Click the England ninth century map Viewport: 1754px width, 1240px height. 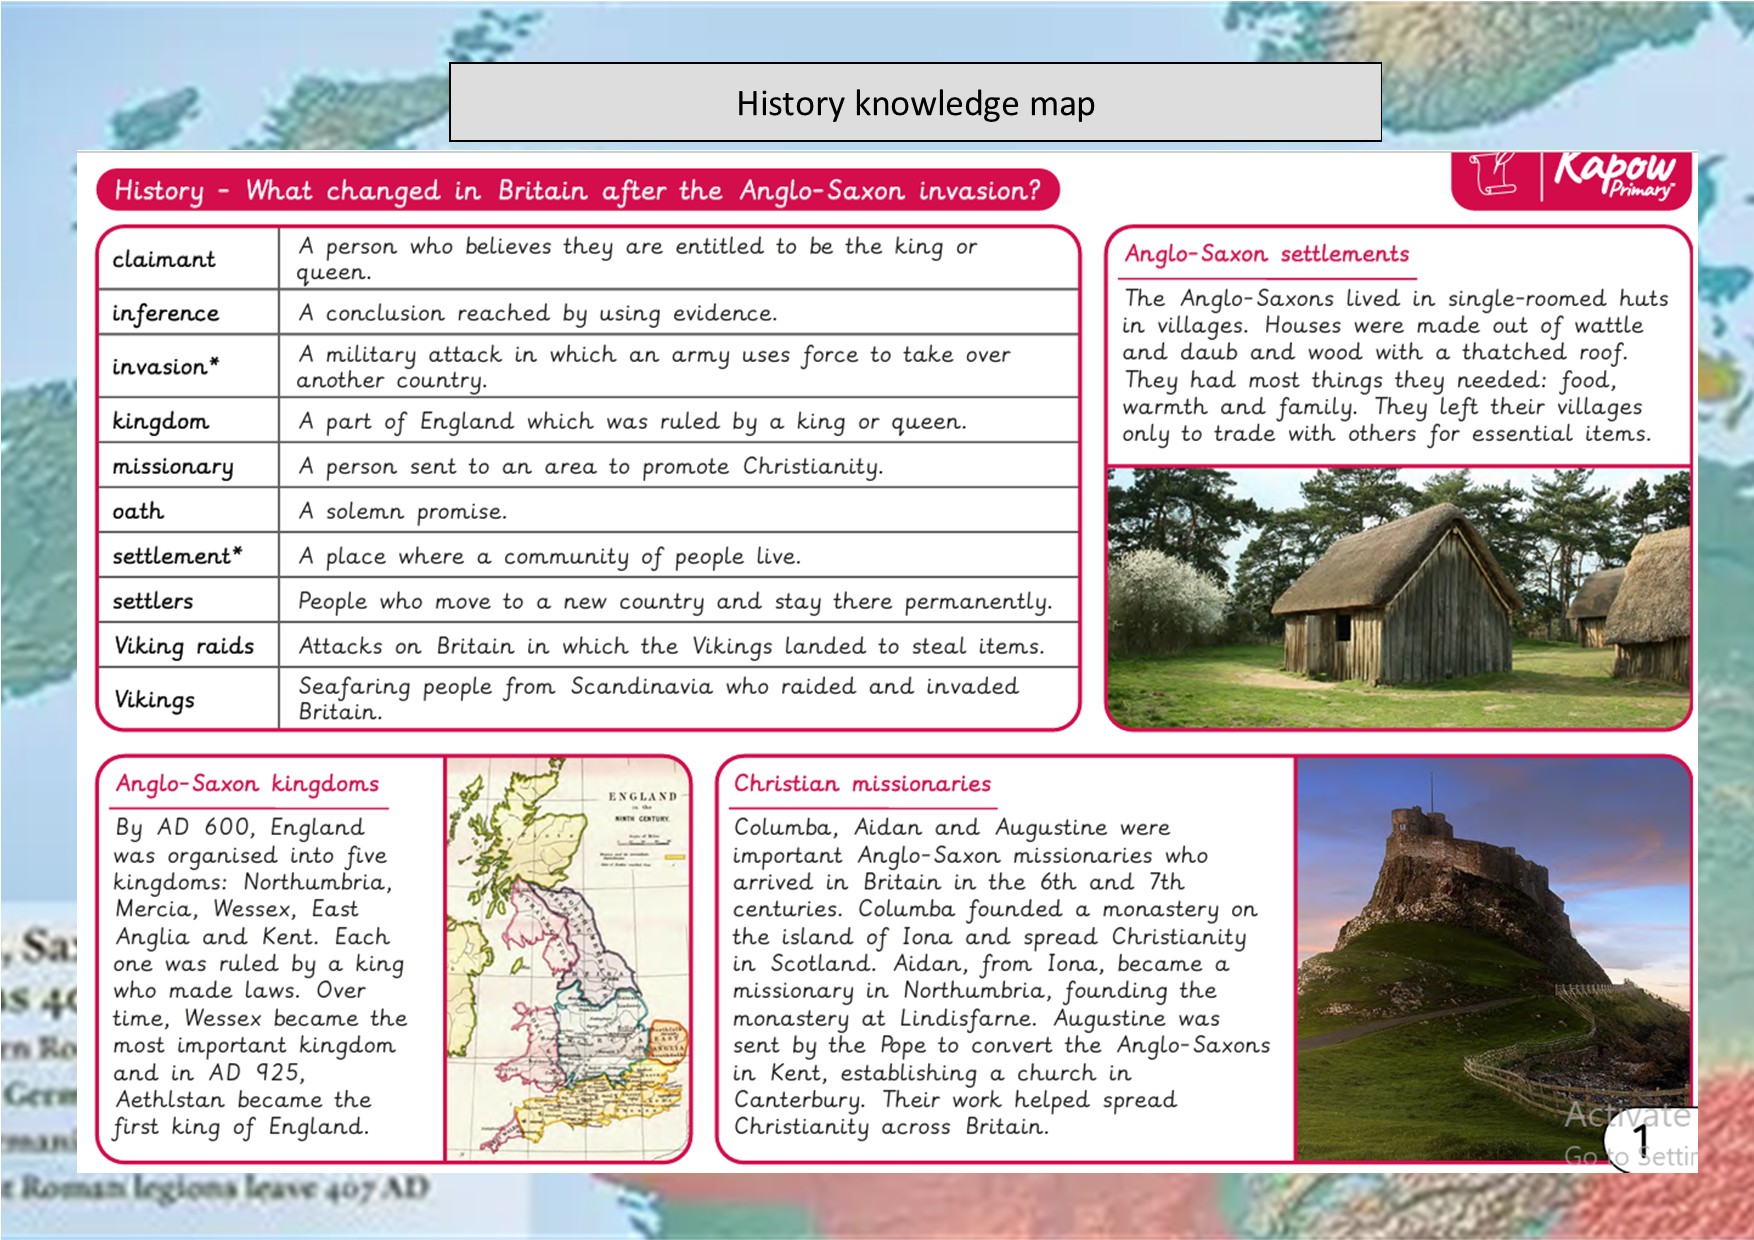568,958
